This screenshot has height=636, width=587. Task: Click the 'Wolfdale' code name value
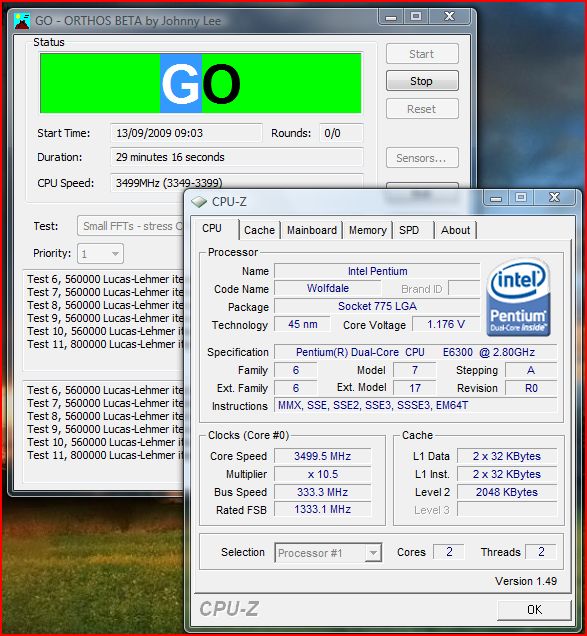click(x=328, y=288)
